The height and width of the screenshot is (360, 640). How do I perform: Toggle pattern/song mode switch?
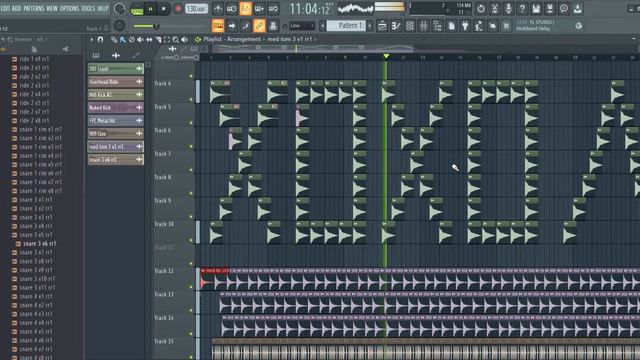[x=137, y=9]
